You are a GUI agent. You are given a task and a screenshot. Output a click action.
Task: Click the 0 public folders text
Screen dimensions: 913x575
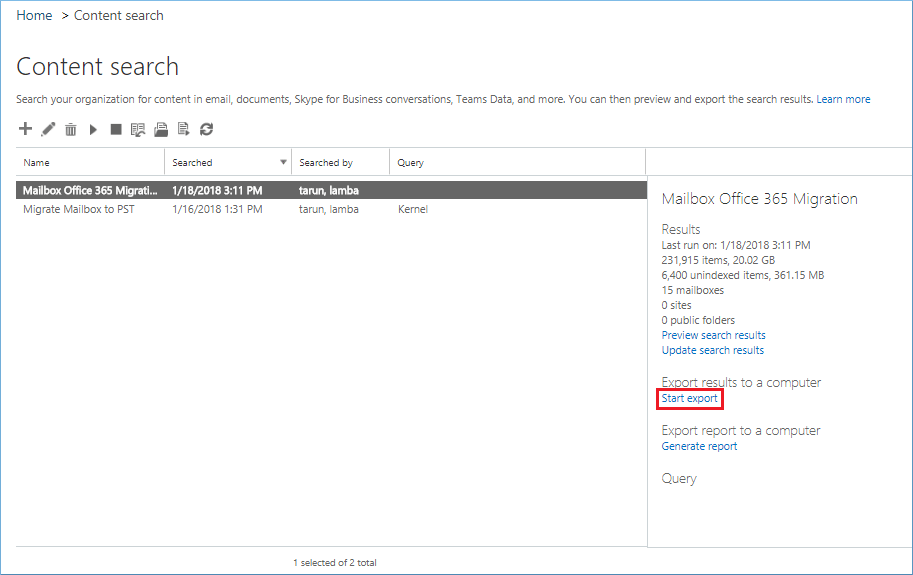click(698, 320)
